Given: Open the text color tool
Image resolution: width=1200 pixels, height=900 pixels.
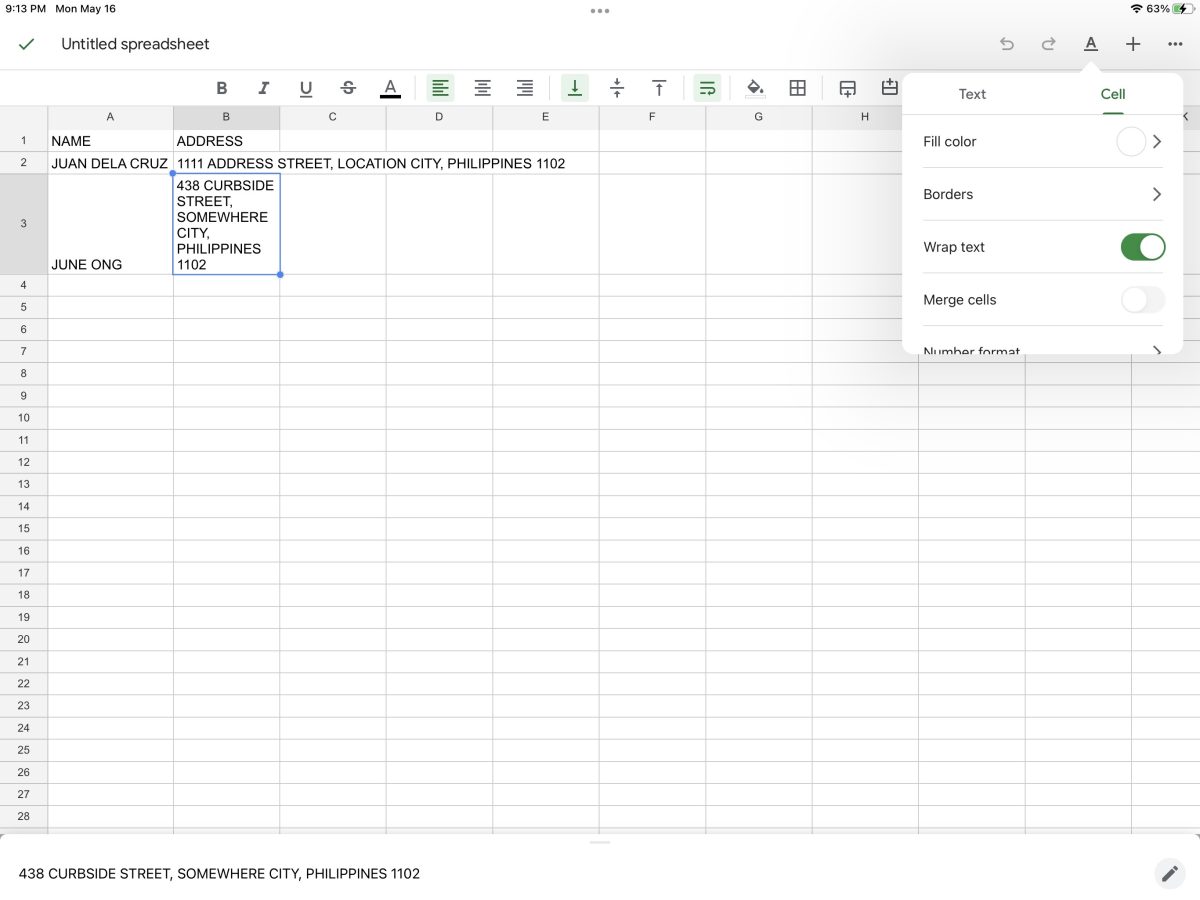Looking at the screenshot, I should point(390,88).
